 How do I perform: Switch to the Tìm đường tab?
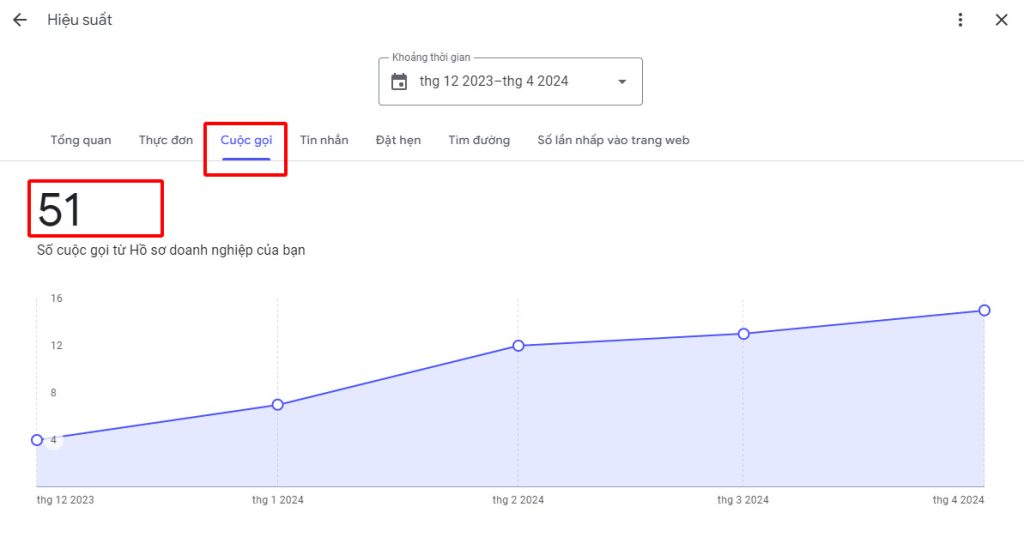(x=479, y=140)
